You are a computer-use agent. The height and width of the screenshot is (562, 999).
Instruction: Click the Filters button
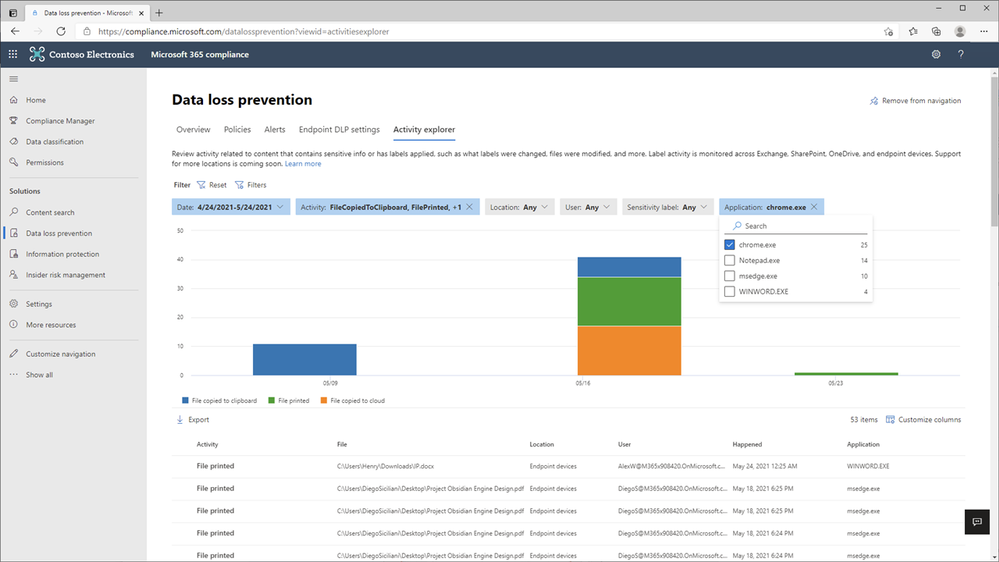(x=250, y=185)
